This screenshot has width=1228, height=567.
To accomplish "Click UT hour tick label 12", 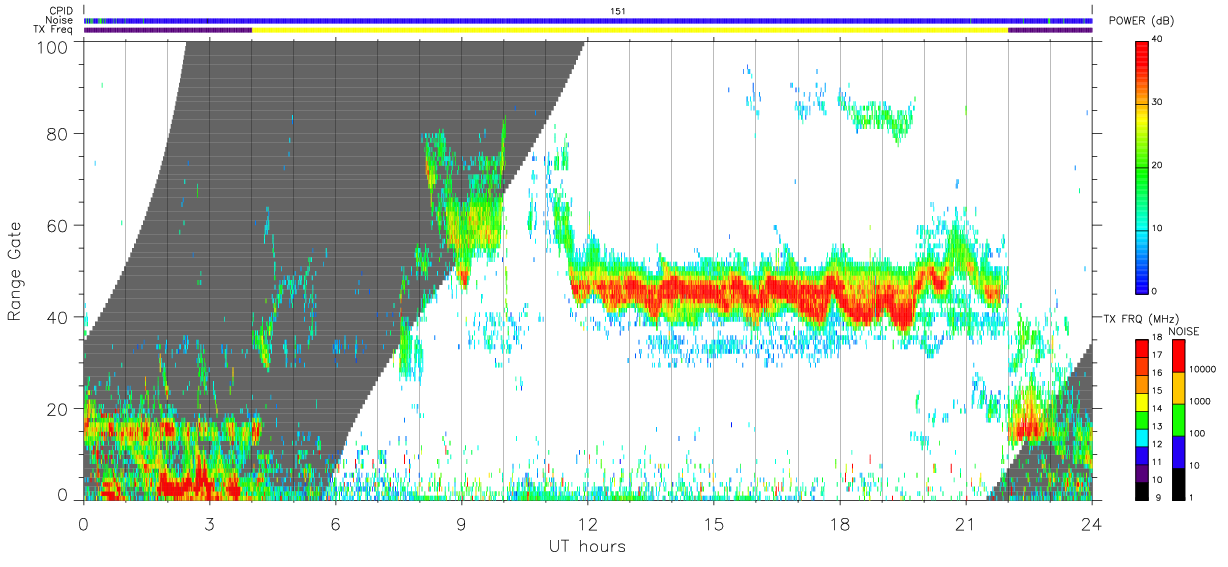I will (587, 524).
